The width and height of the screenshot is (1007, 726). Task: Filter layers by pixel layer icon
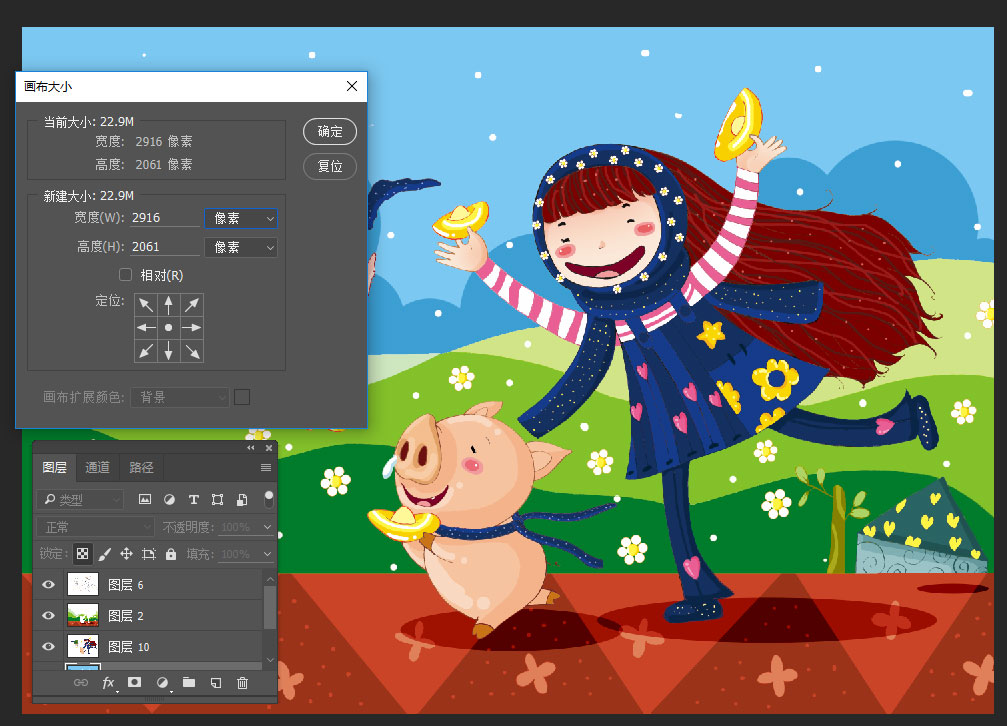pyautogui.click(x=145, y=499)
